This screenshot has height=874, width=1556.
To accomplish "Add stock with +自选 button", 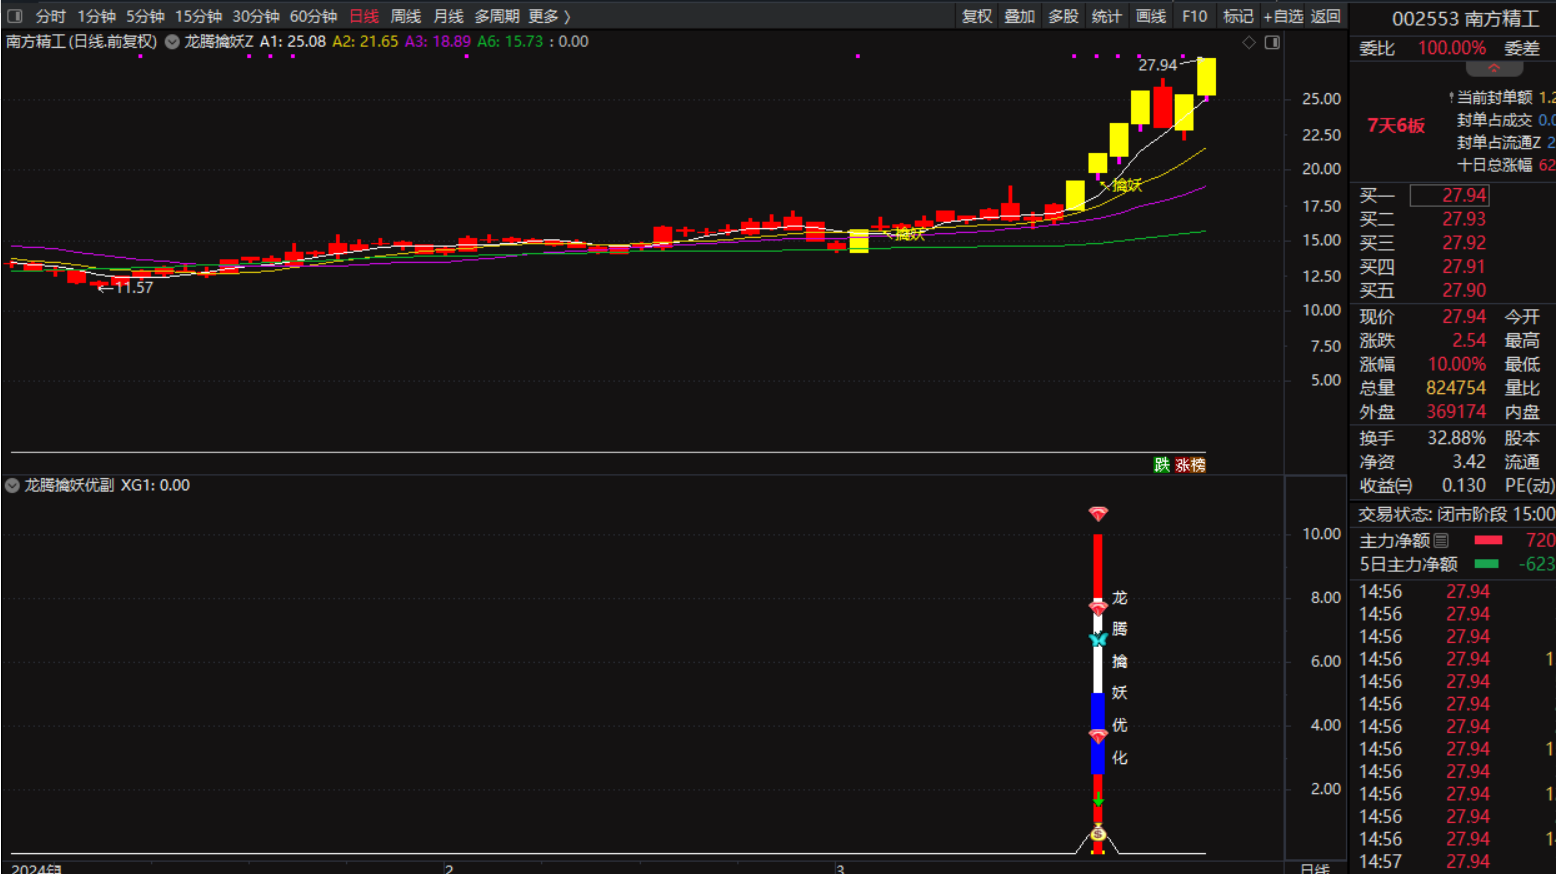I will pos(1283,16).
